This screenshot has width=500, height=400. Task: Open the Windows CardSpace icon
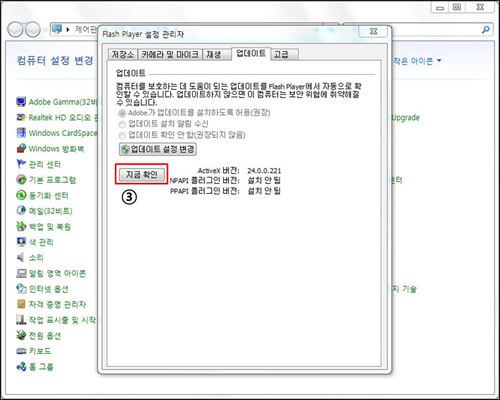(21, 133)
